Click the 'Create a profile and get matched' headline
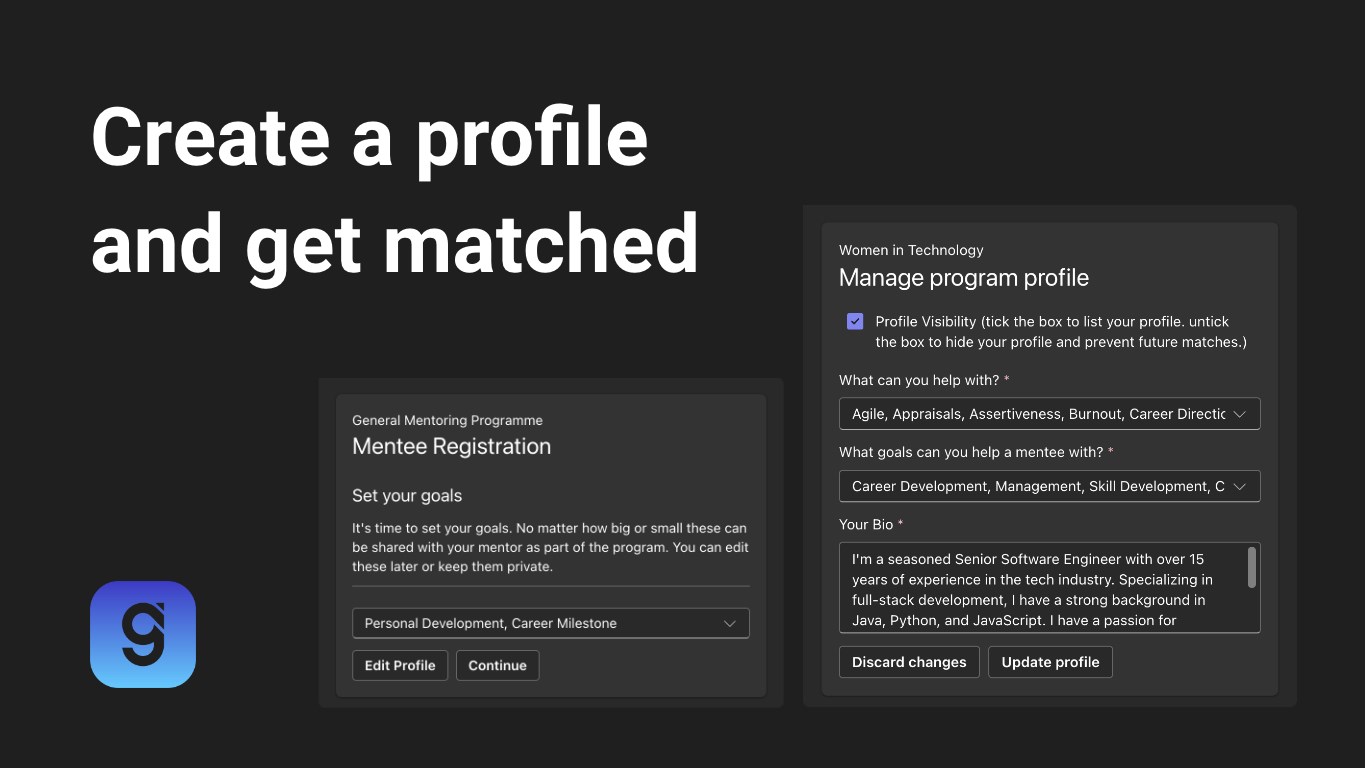This screenshot has width=1366, height=768. click(x=394, y=190)
